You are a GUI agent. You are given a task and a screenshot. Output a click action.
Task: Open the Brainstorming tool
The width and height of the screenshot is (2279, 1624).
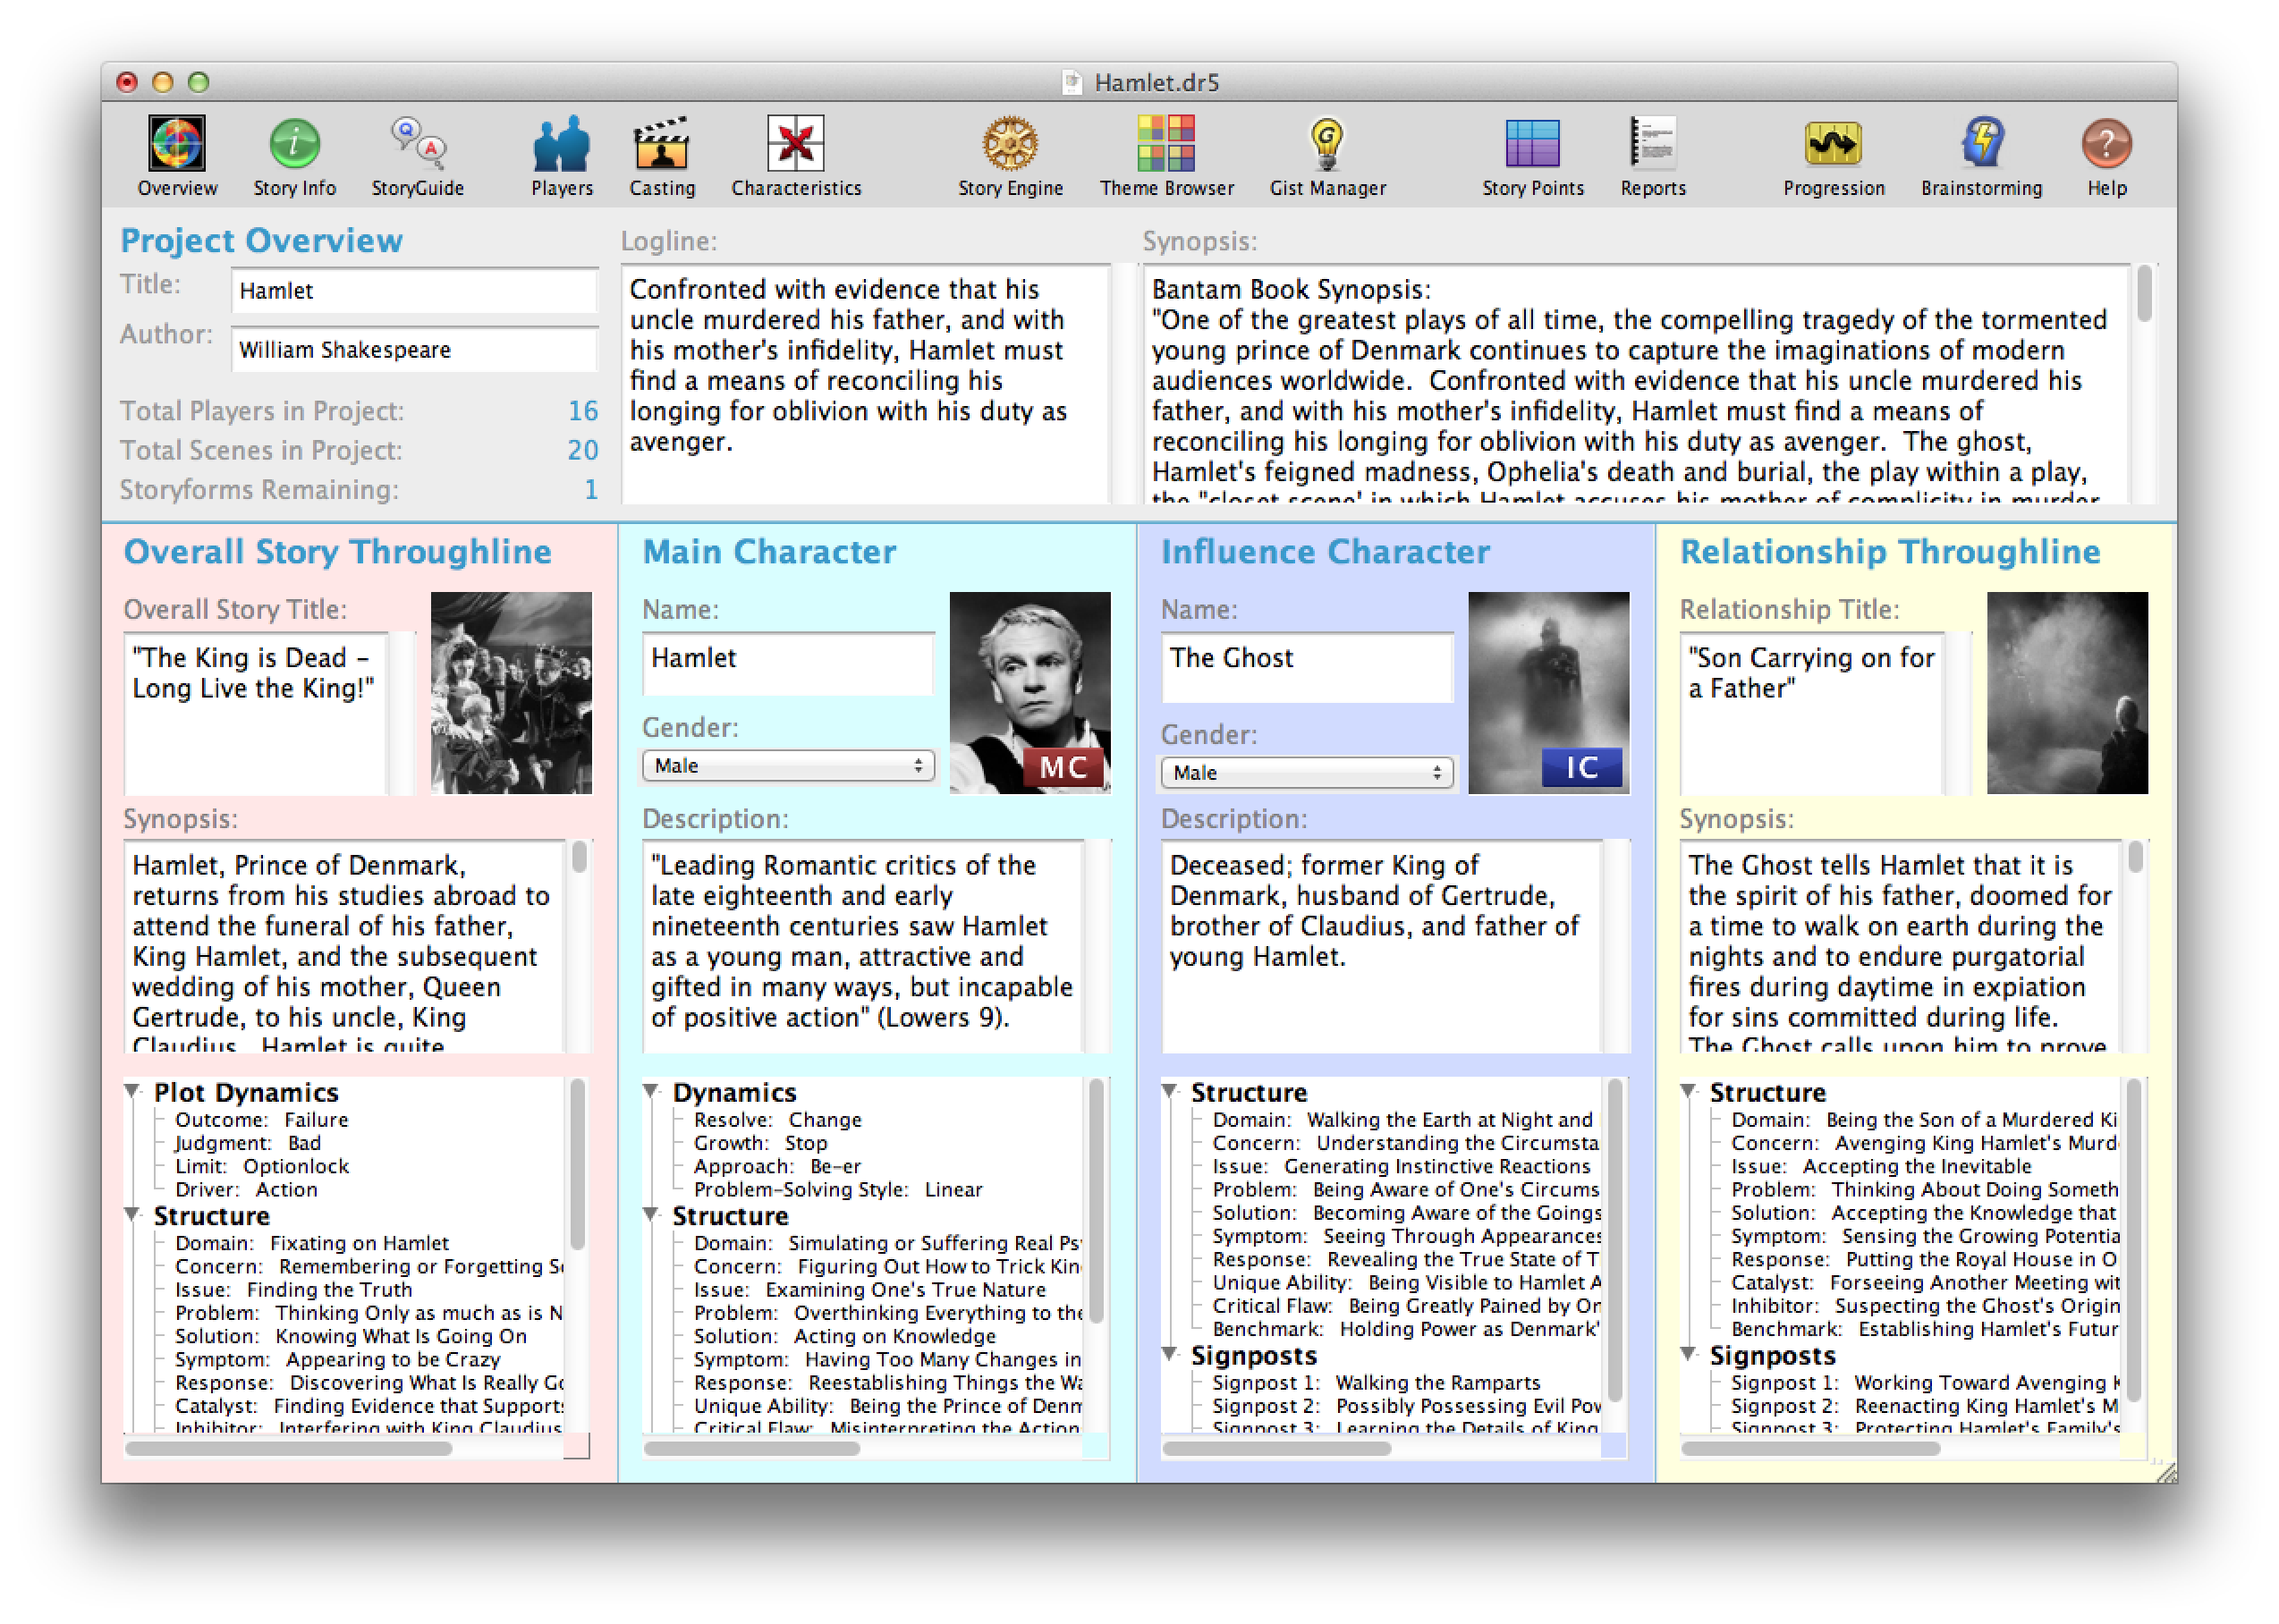pyautogui.click(x=1980, y=149)
